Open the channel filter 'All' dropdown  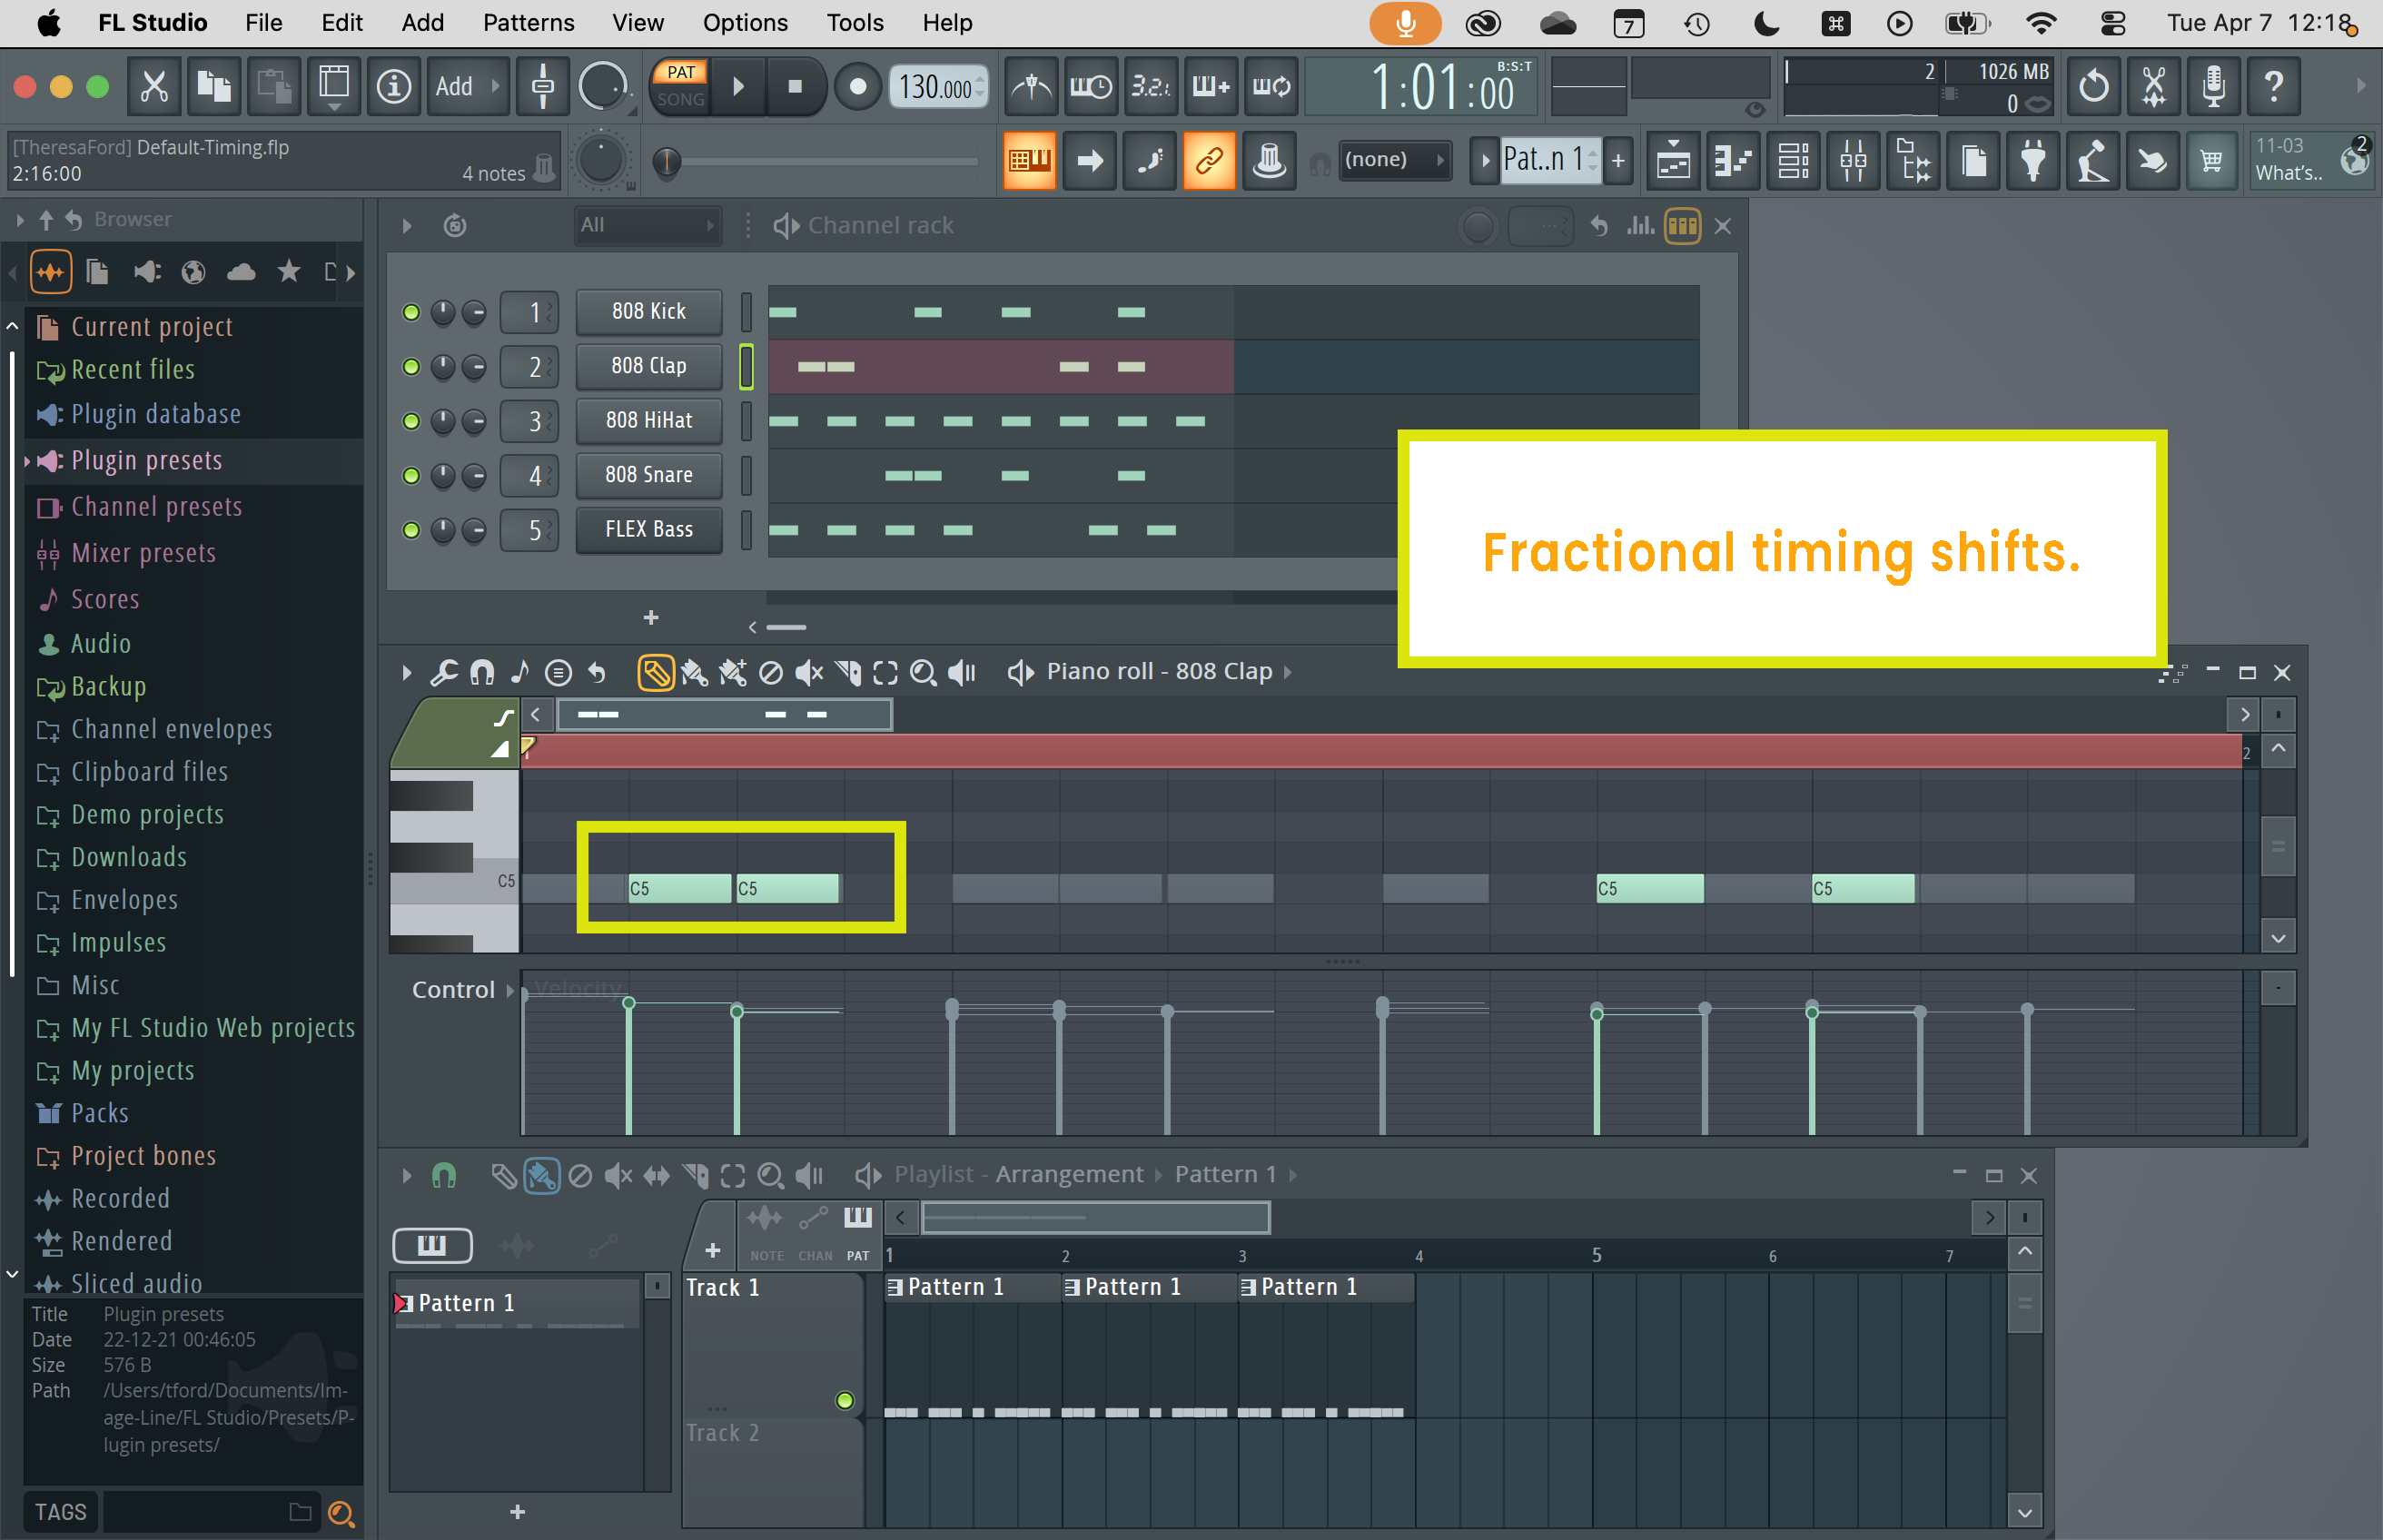coord(647,225)
